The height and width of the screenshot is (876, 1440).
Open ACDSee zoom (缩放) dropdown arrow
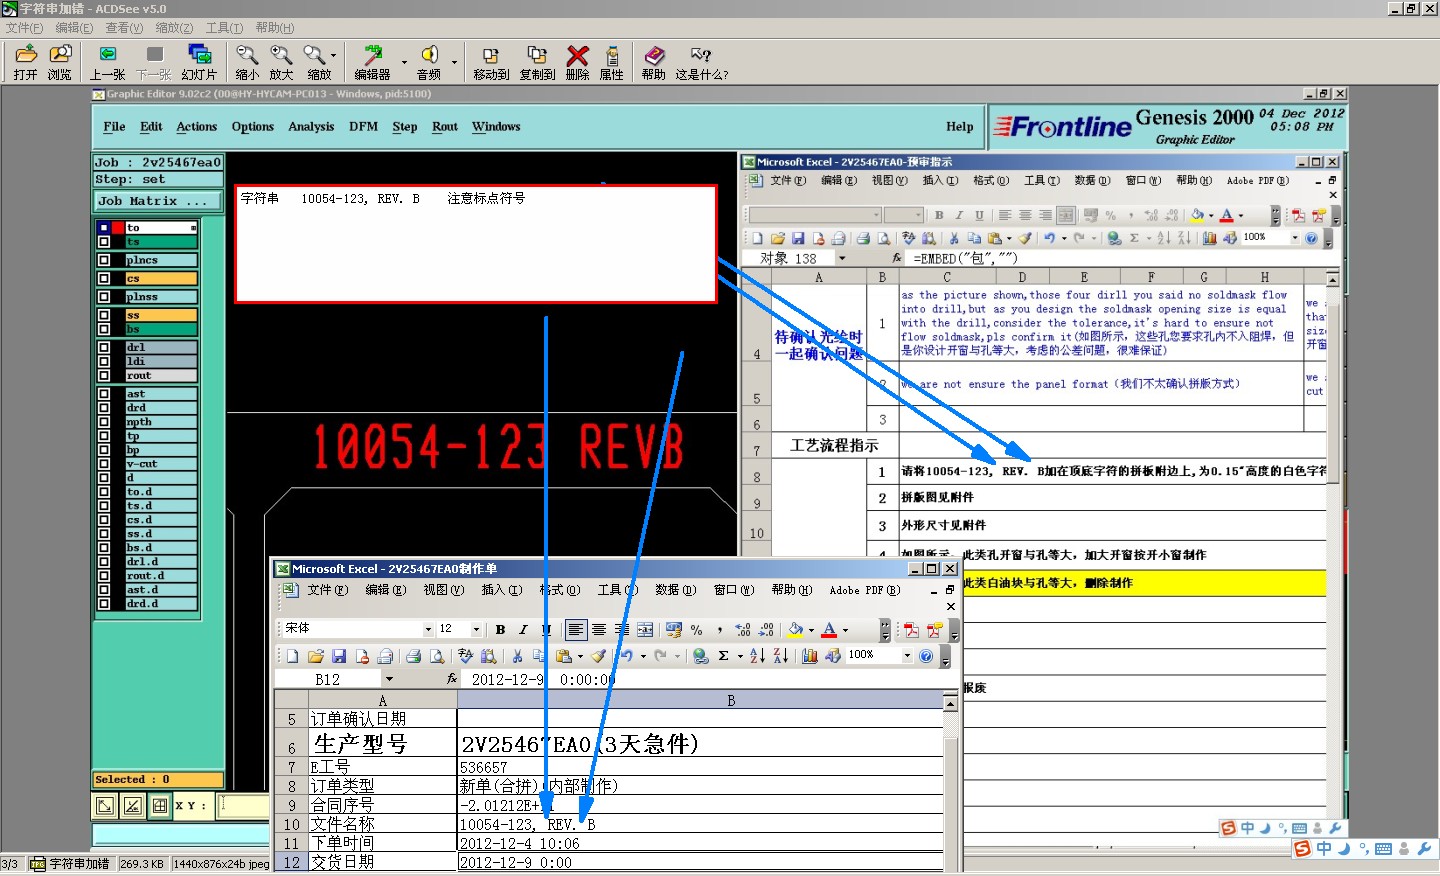coord(333,55)
